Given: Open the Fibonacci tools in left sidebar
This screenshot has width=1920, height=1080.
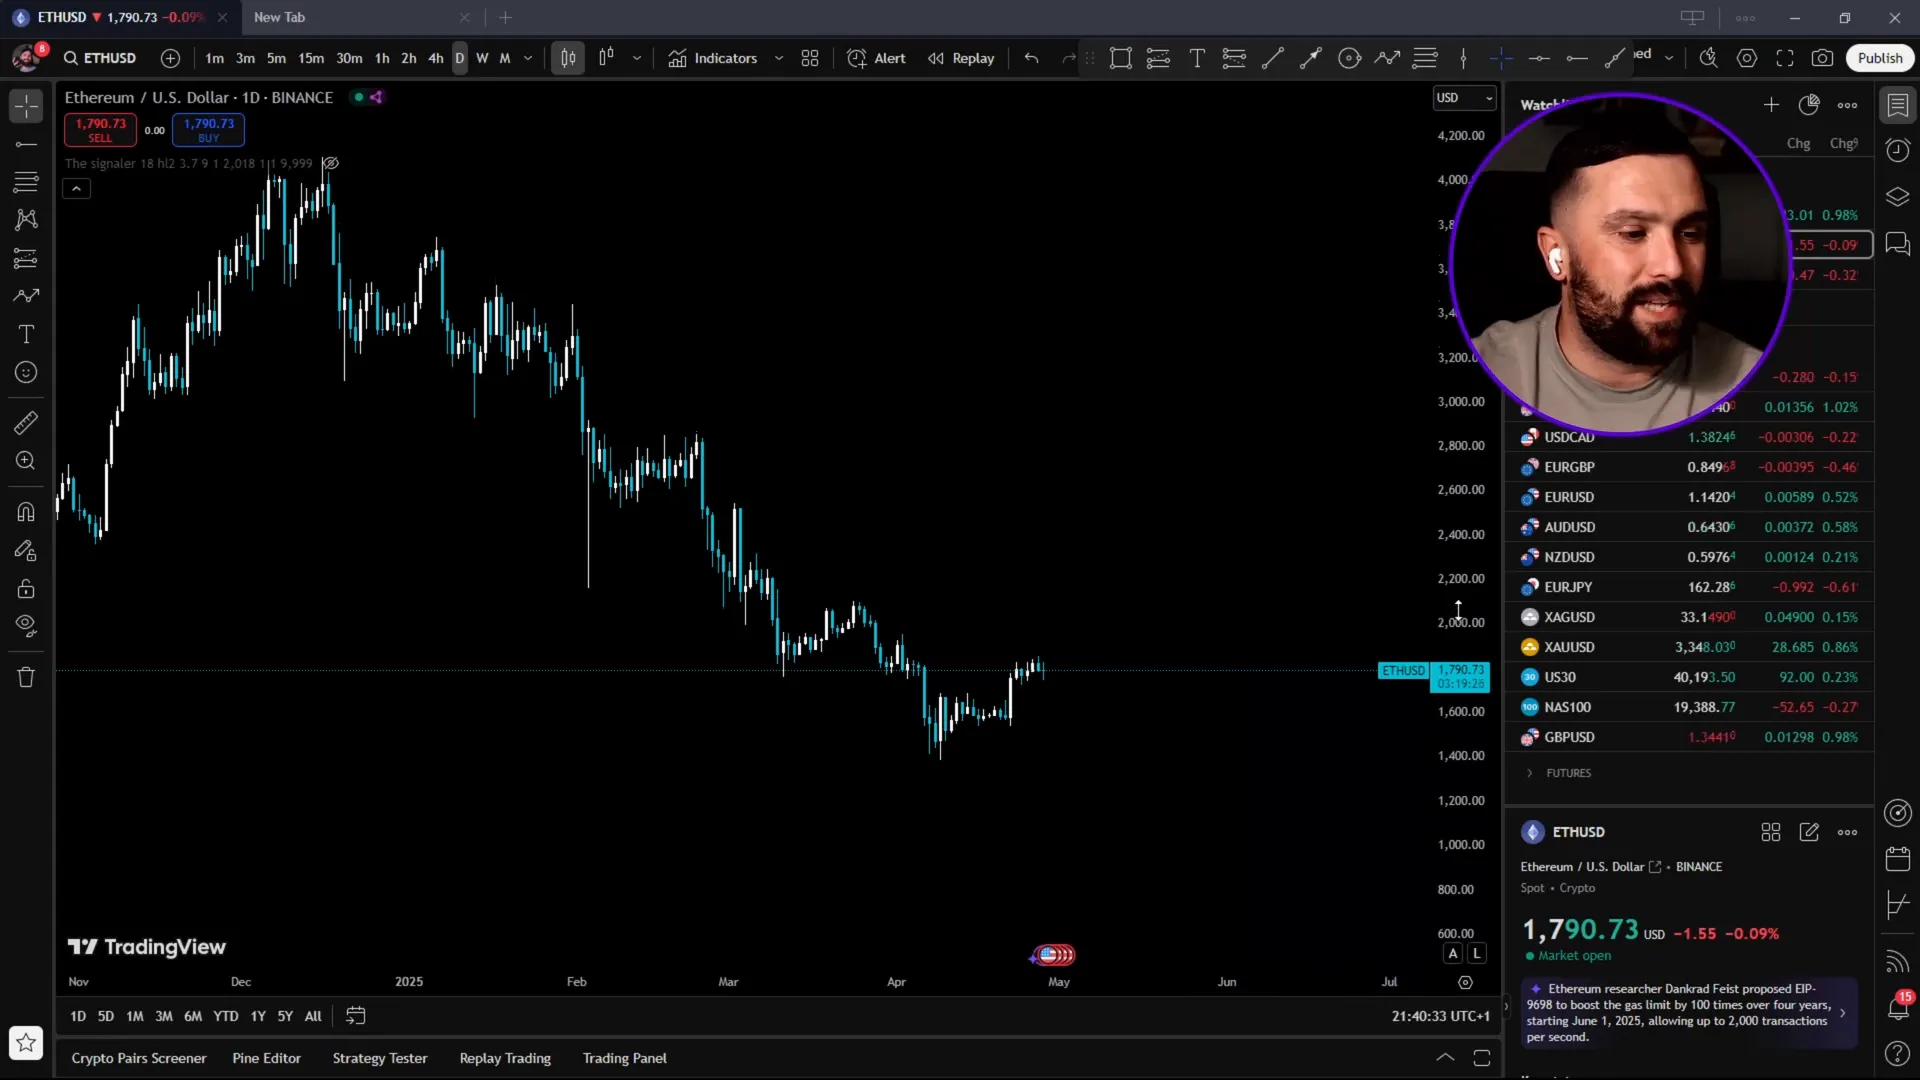Looking at the screenshot, I should [x=26, y=182].
